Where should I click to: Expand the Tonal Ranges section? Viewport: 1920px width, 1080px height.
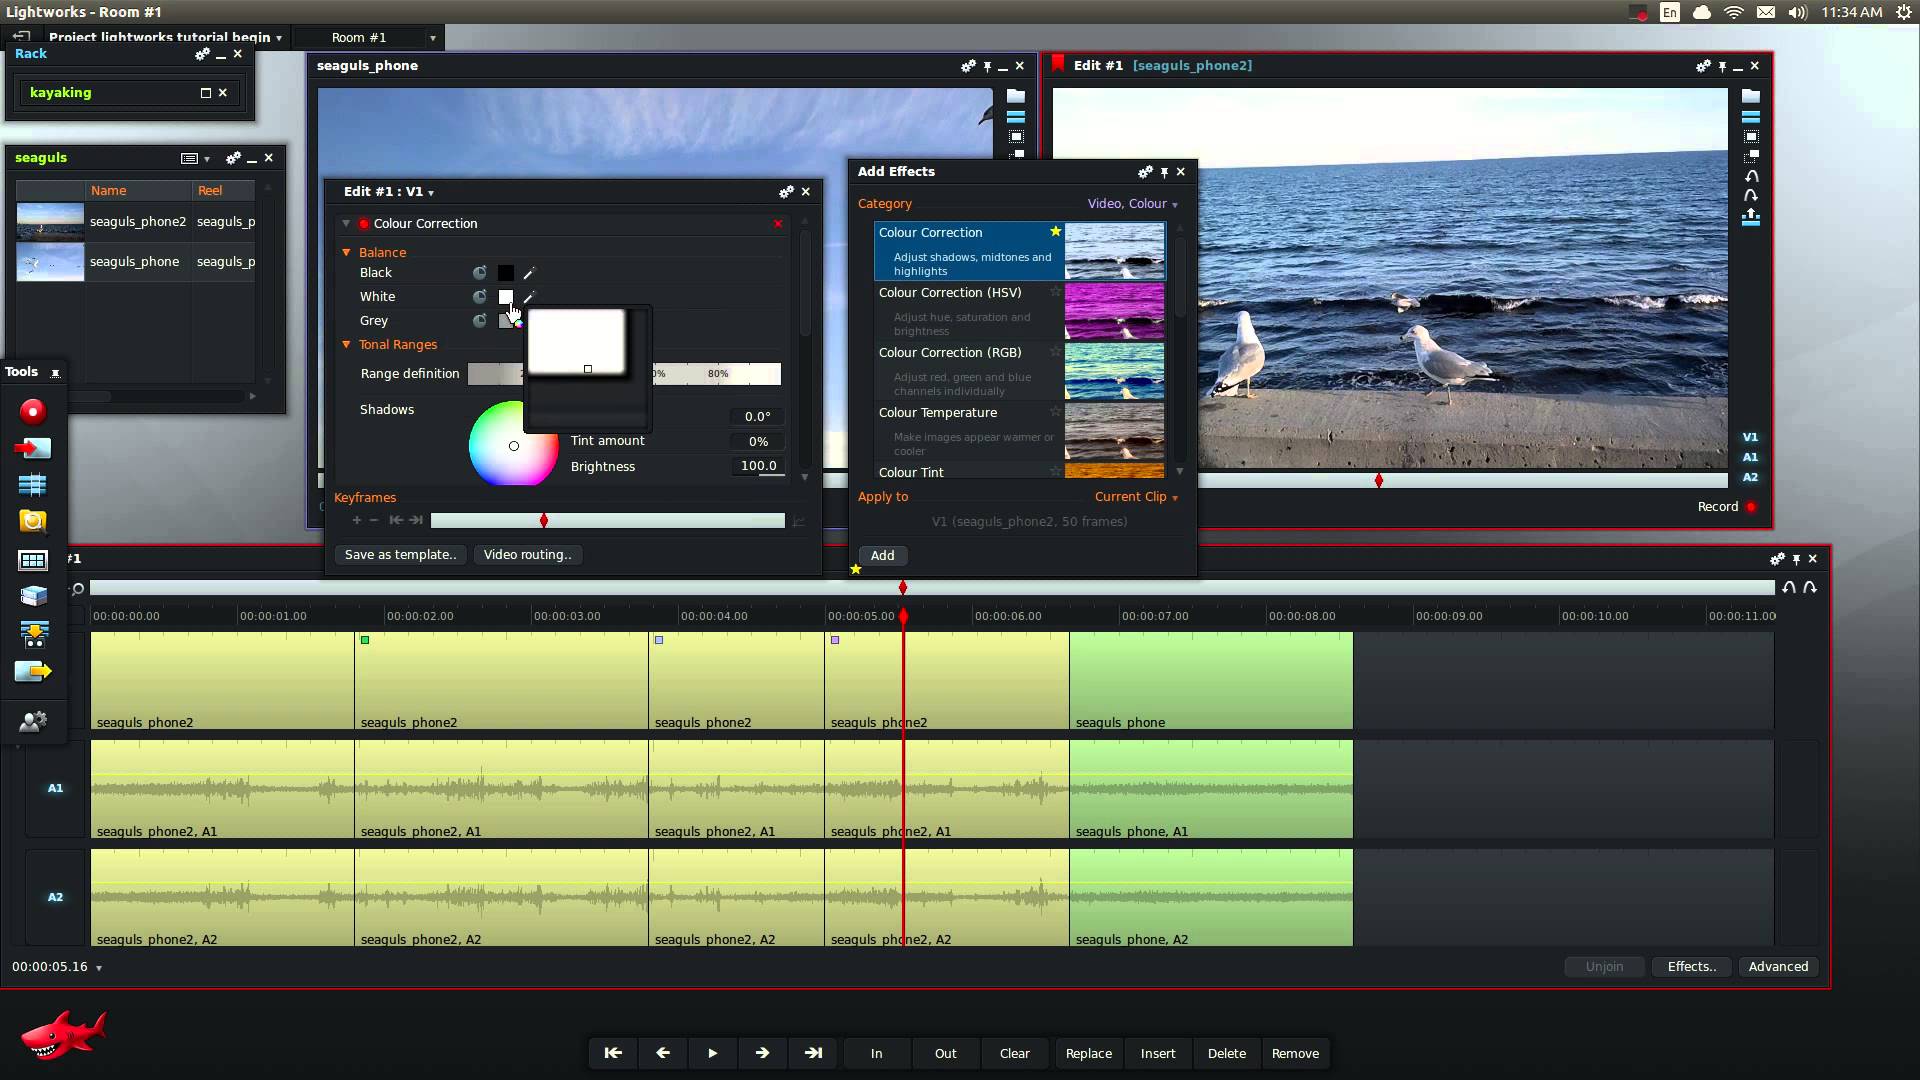(x=345, y=344)
